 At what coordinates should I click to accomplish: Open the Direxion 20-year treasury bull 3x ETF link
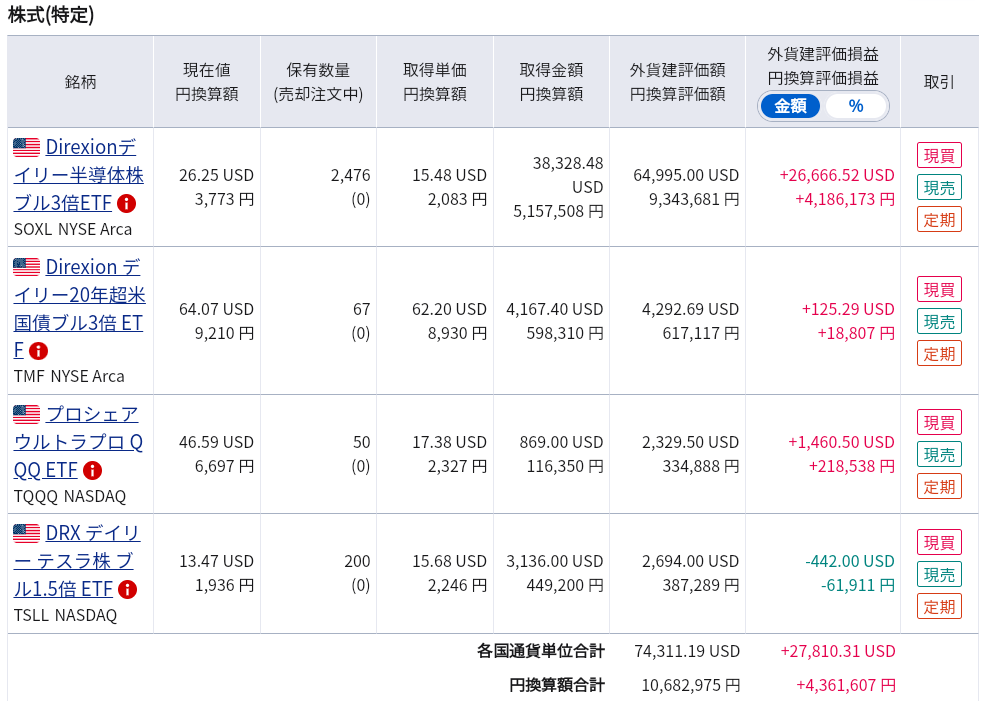click(79, 308)
